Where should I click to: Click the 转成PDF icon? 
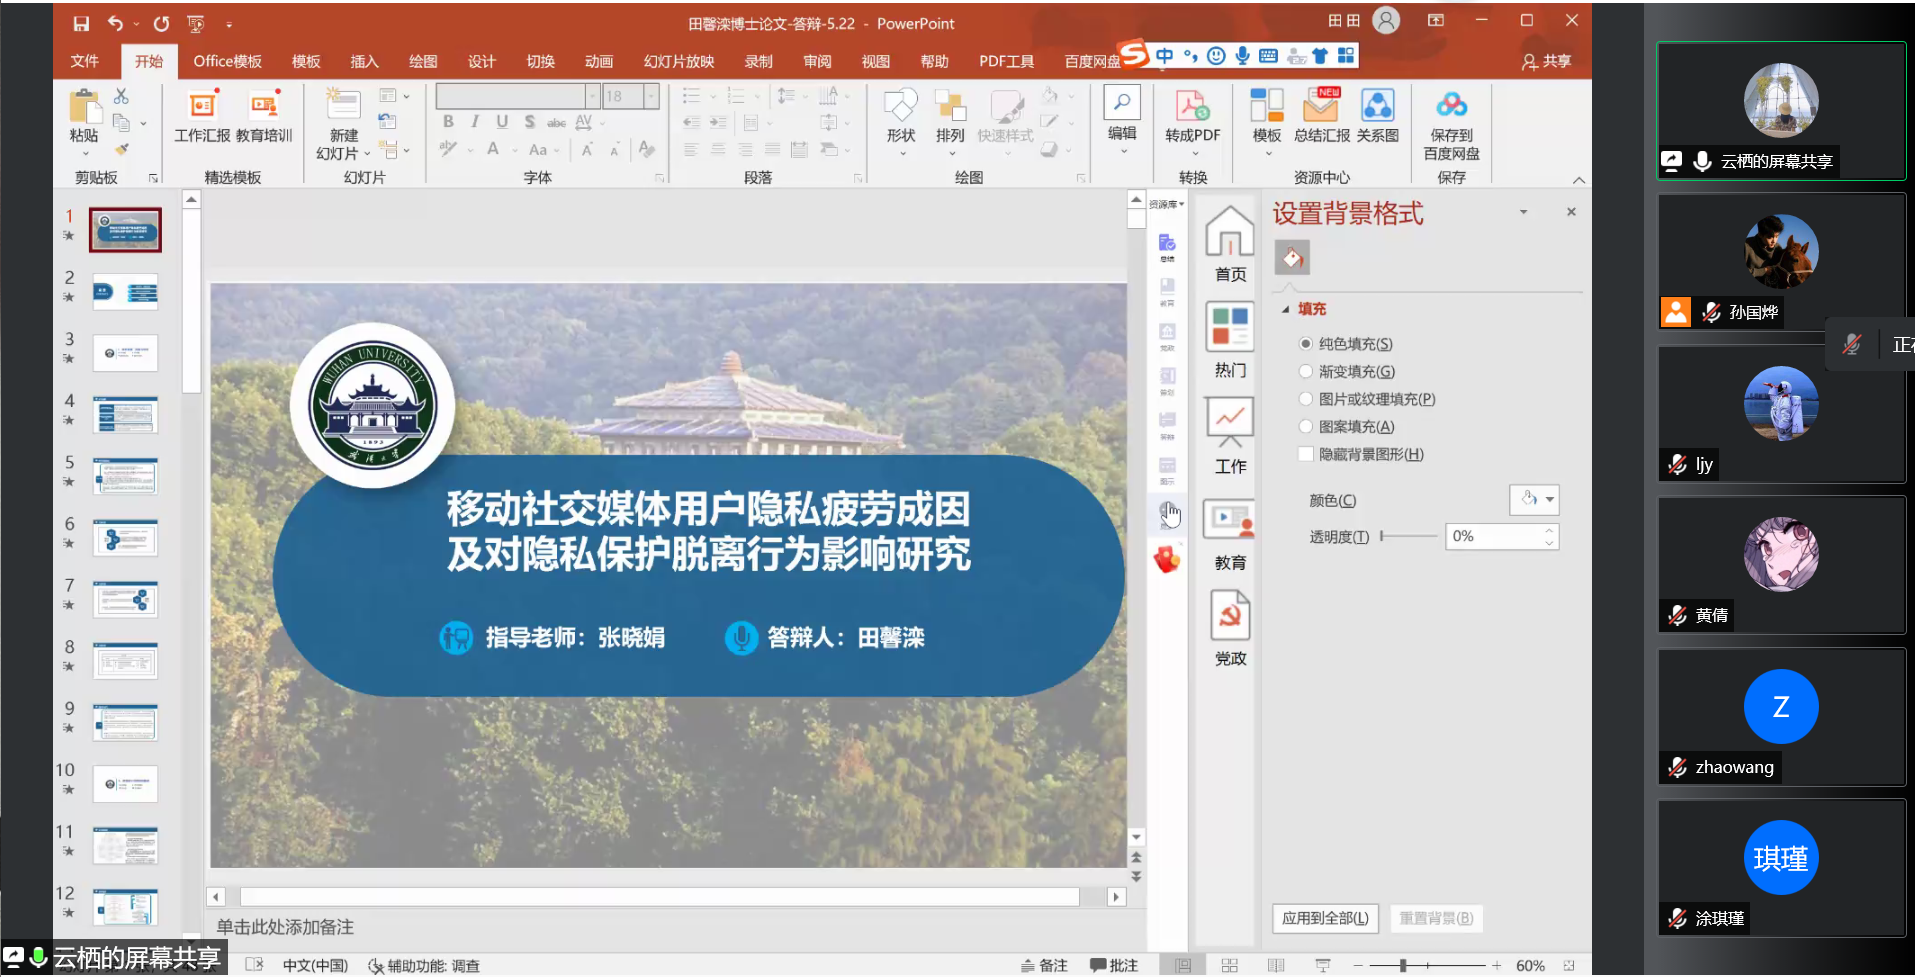1192,106
